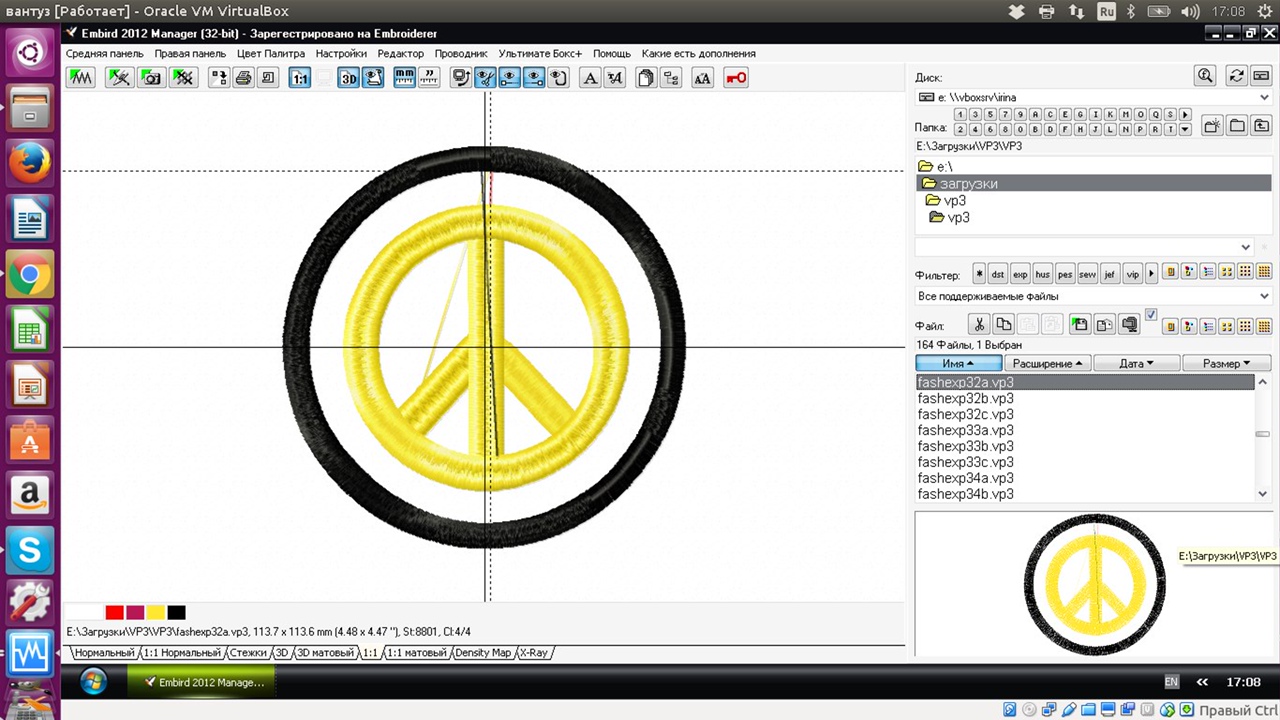Screen dimensions: 1280x720
Task: Click the camera icon with green corner
Action: (x=151, y=78)
